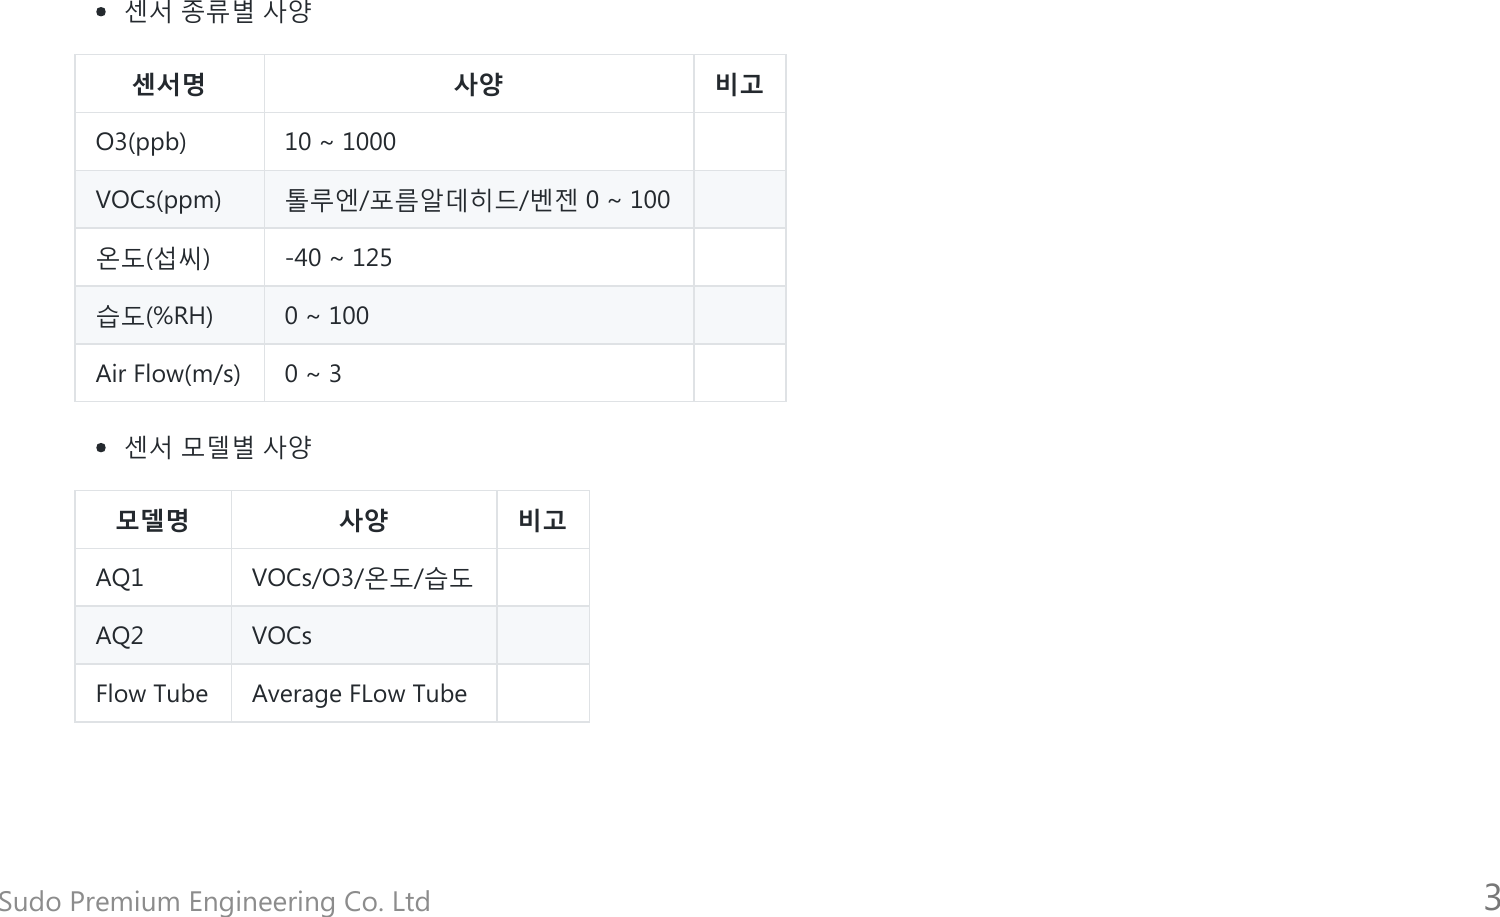The image size is (1500, 917).
Task: Click the 센서 모델별 사양 bullet heading
Action: click(x=217, y=447)
